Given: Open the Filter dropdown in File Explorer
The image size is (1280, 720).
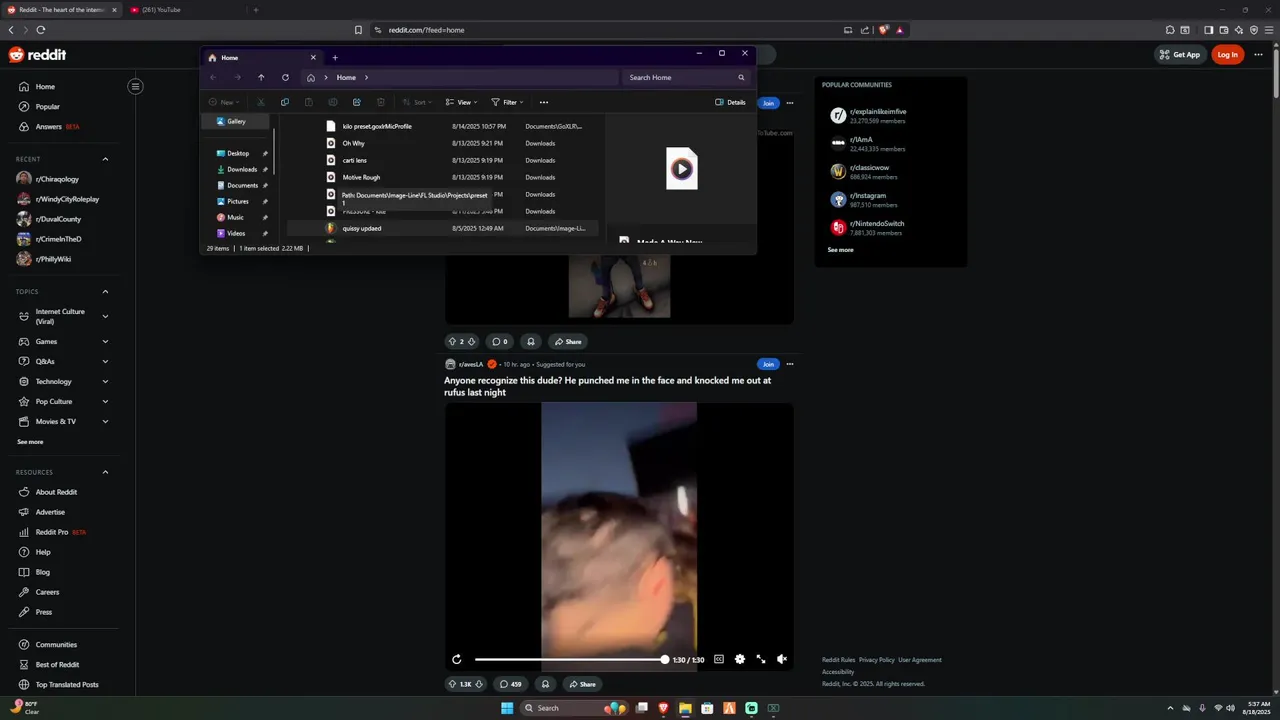Looking at the screenshot, I should click(x=507, y=102).
